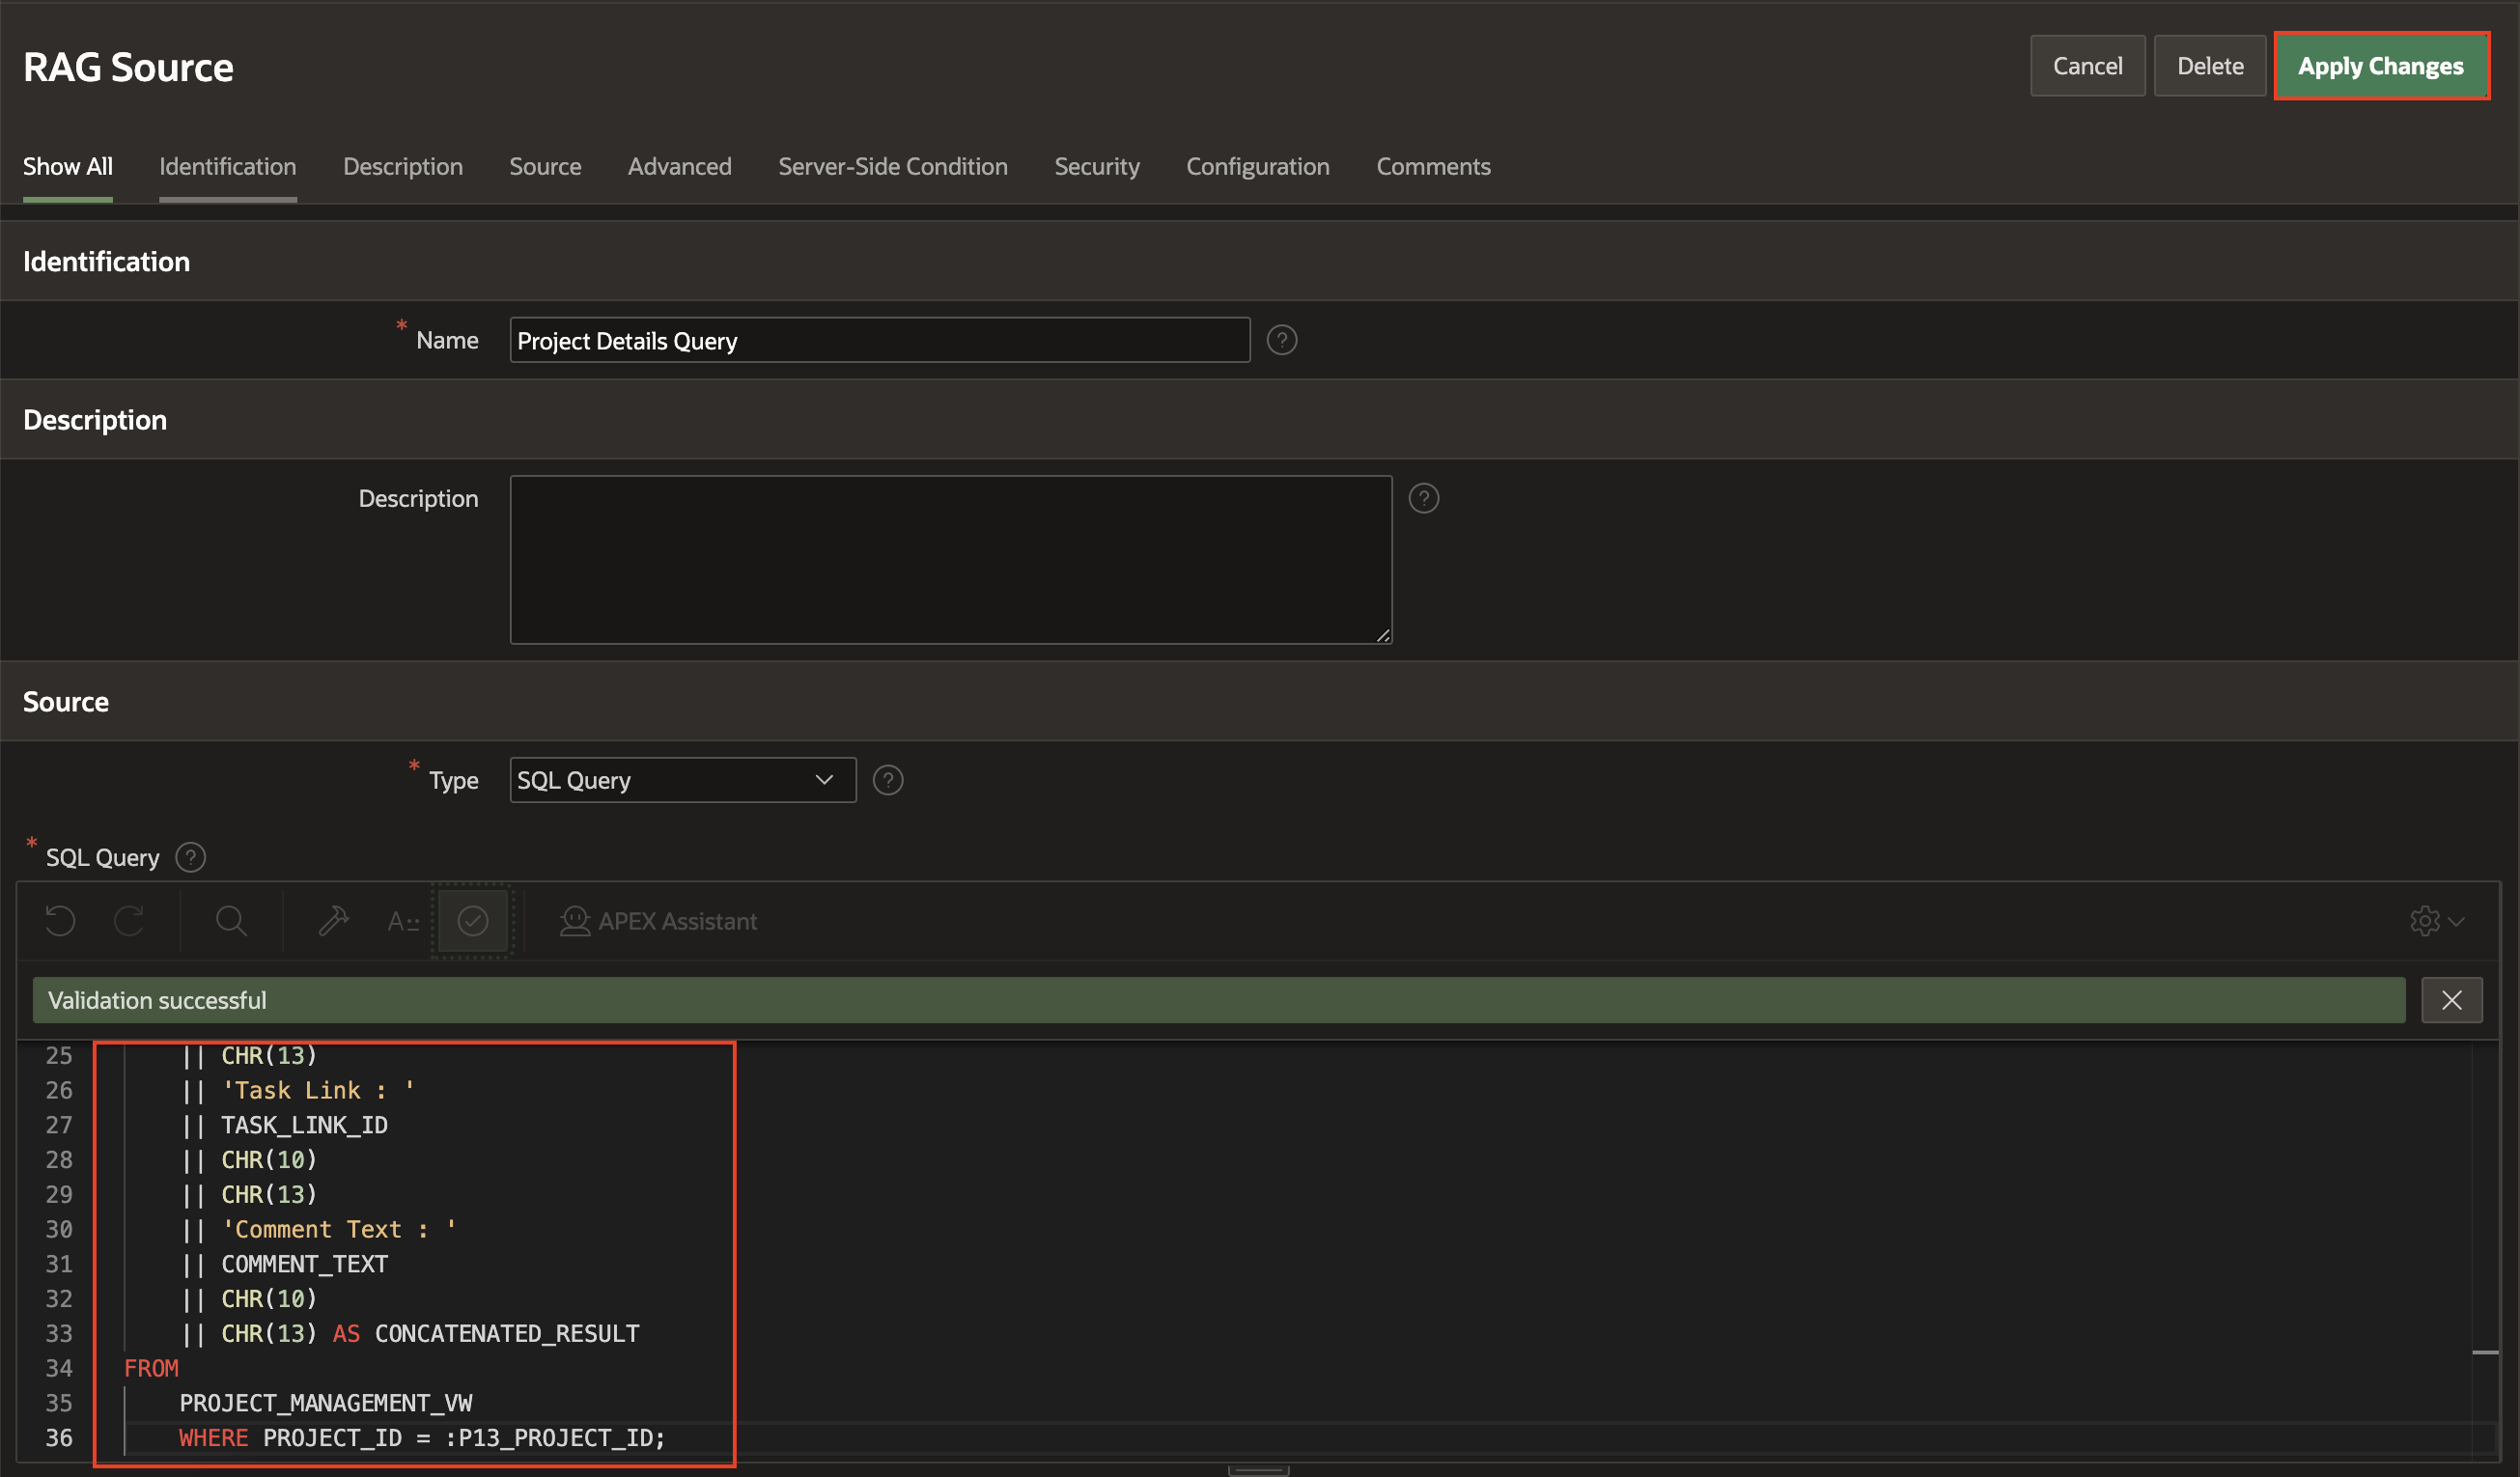This screenshot has width=2520, height=1477.
Task: Switch to the Security tab
Action: (x=1096, y=167)
